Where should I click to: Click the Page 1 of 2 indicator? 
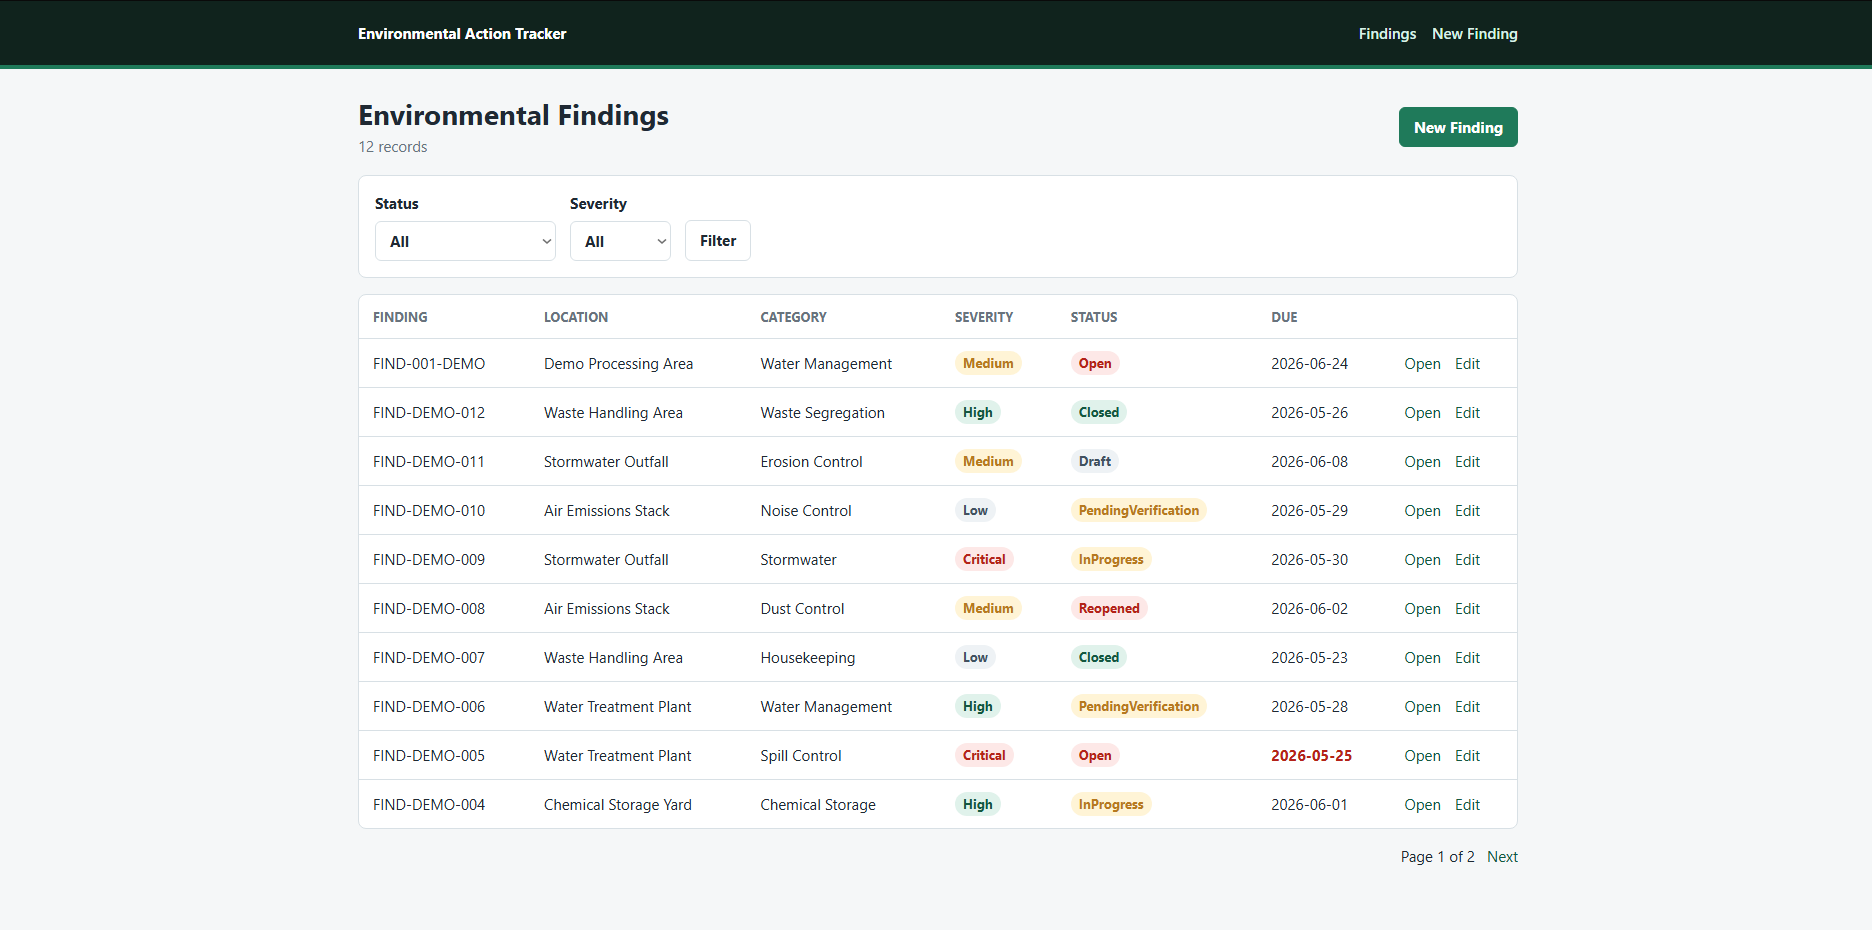(1437, 857)
